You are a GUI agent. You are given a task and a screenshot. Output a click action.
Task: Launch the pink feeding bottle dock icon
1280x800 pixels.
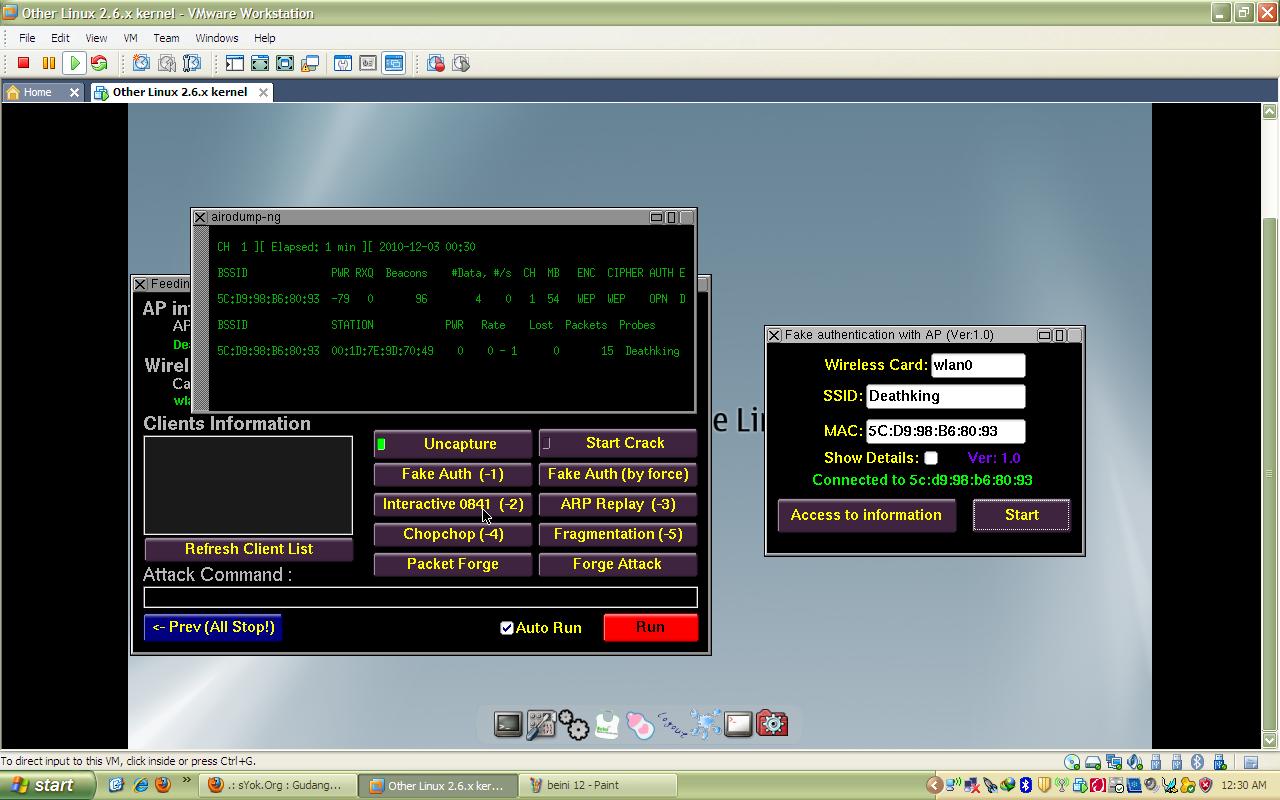pos(640,723)
